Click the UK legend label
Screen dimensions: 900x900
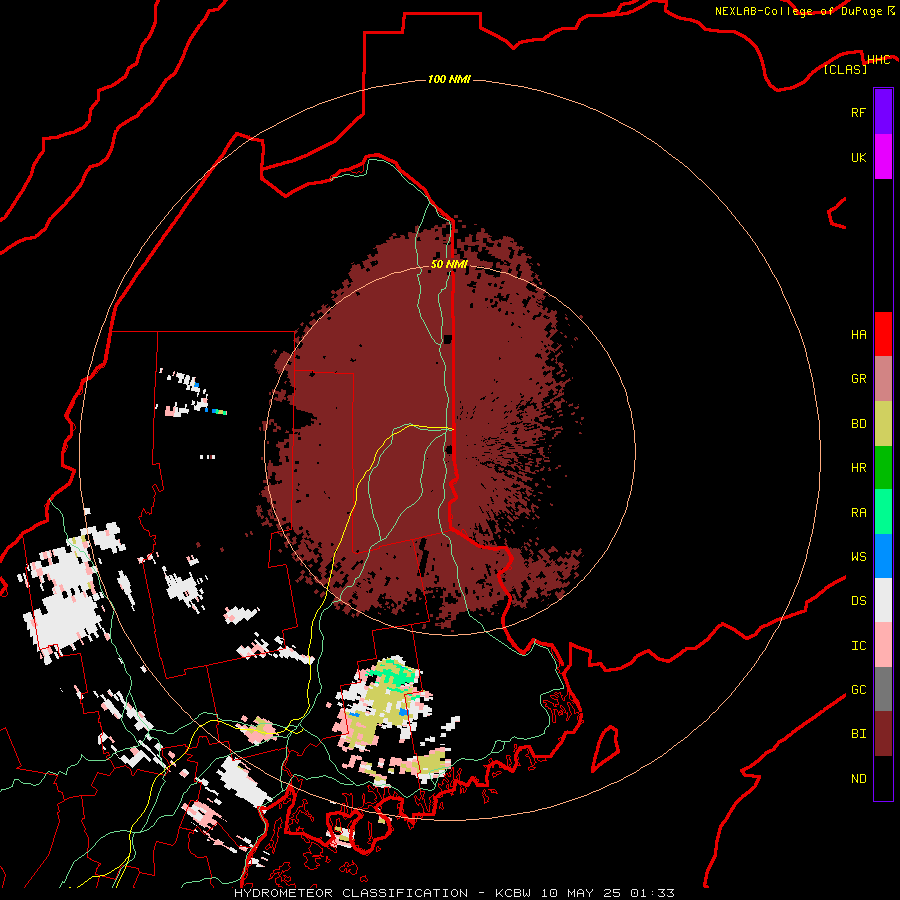click(858, 157)
